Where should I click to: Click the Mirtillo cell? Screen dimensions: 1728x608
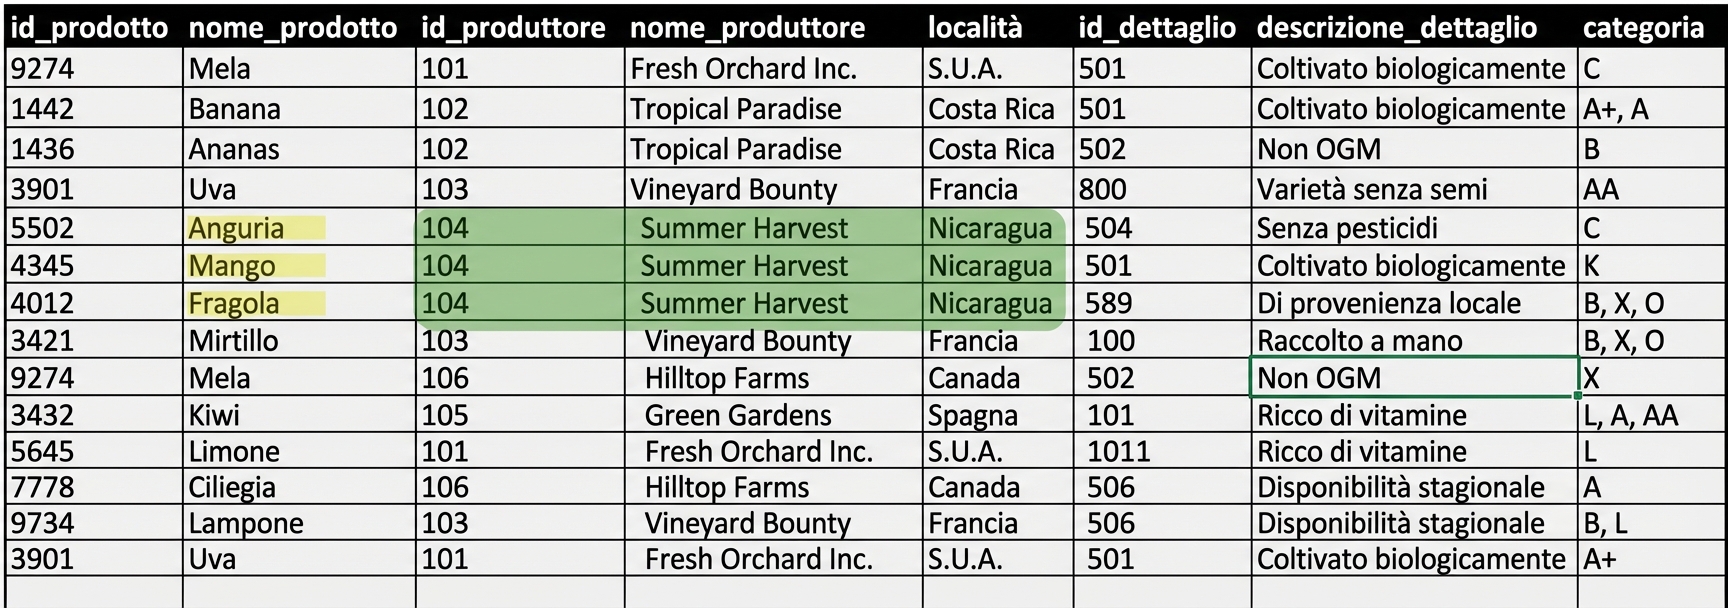point(234,341)
